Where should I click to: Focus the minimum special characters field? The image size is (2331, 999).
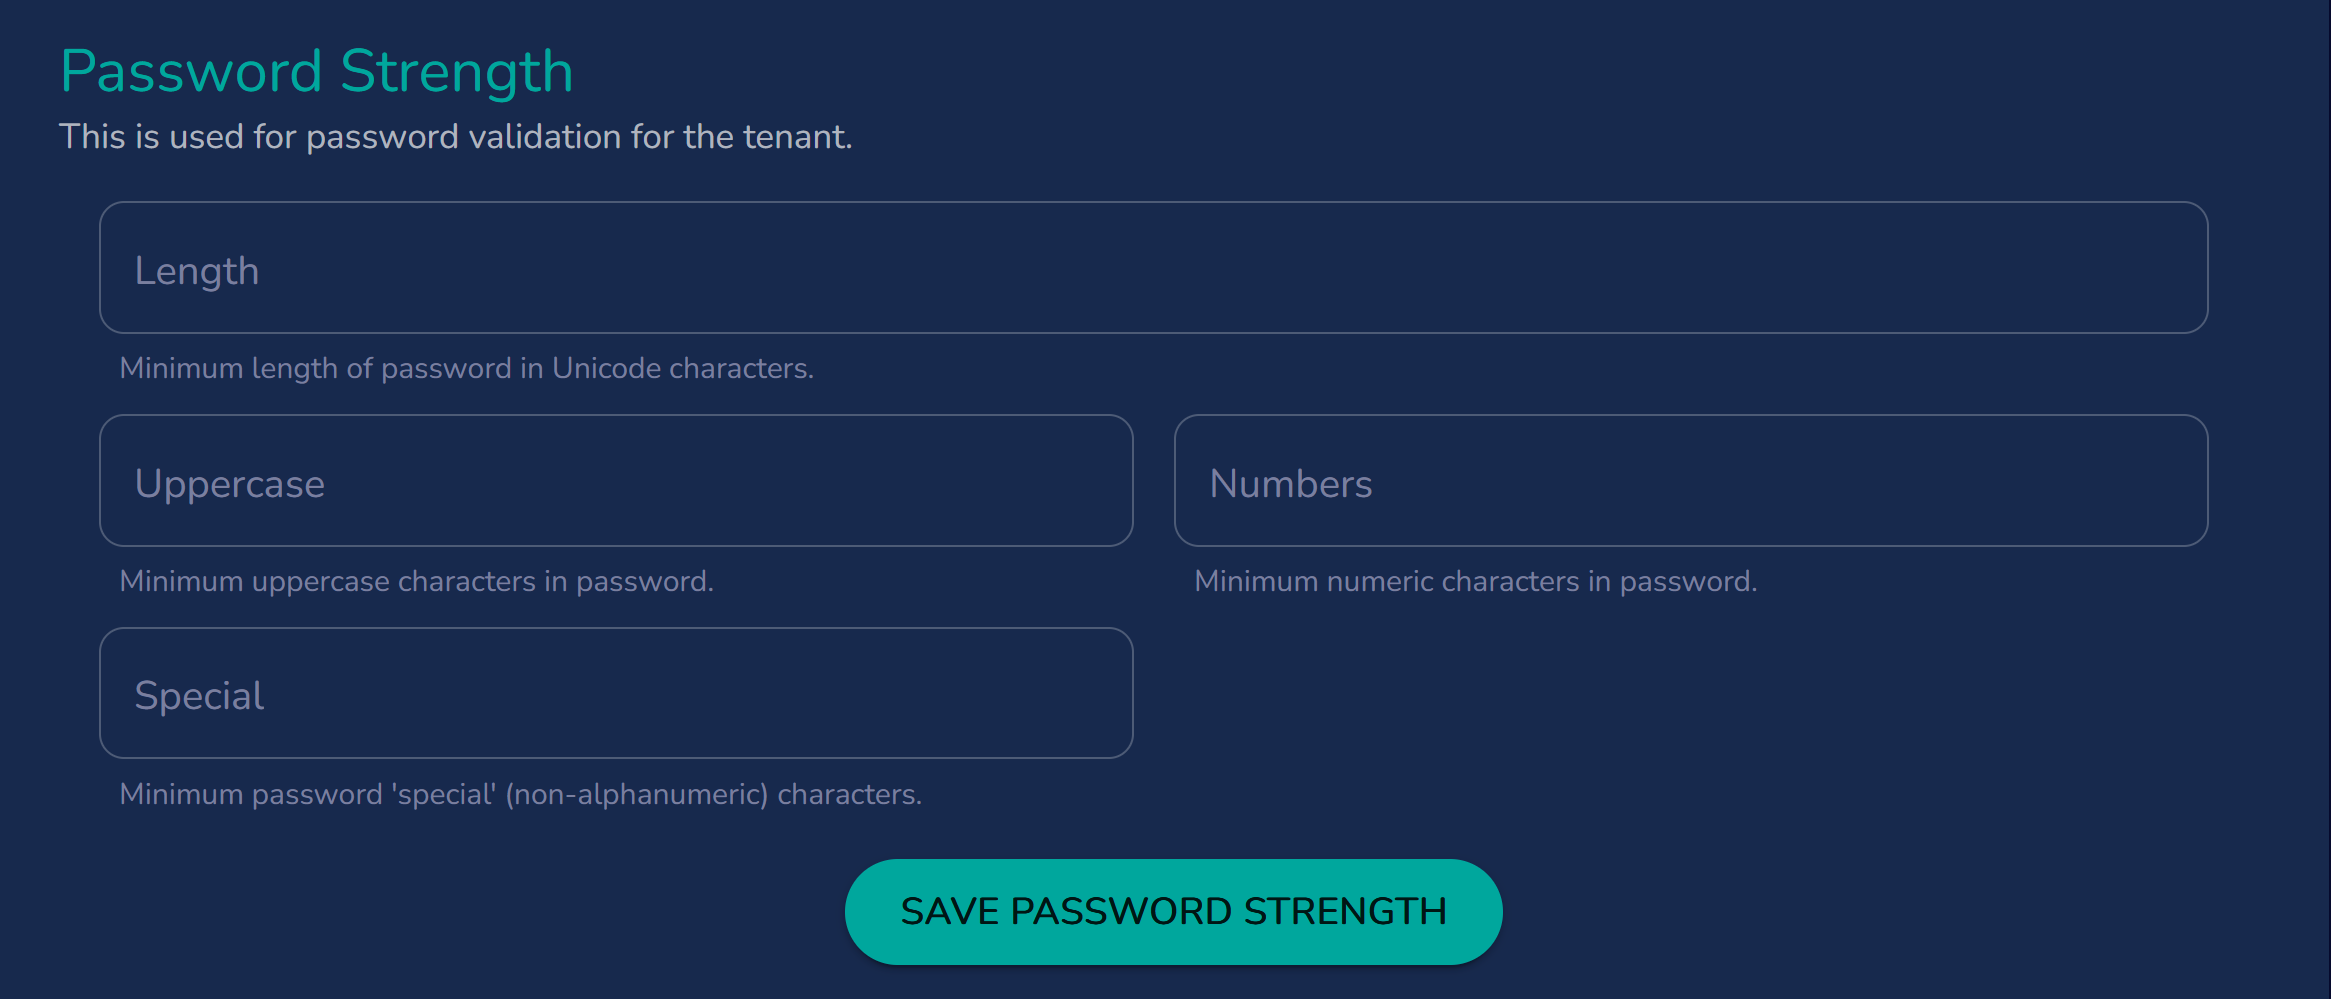(615, 693)
